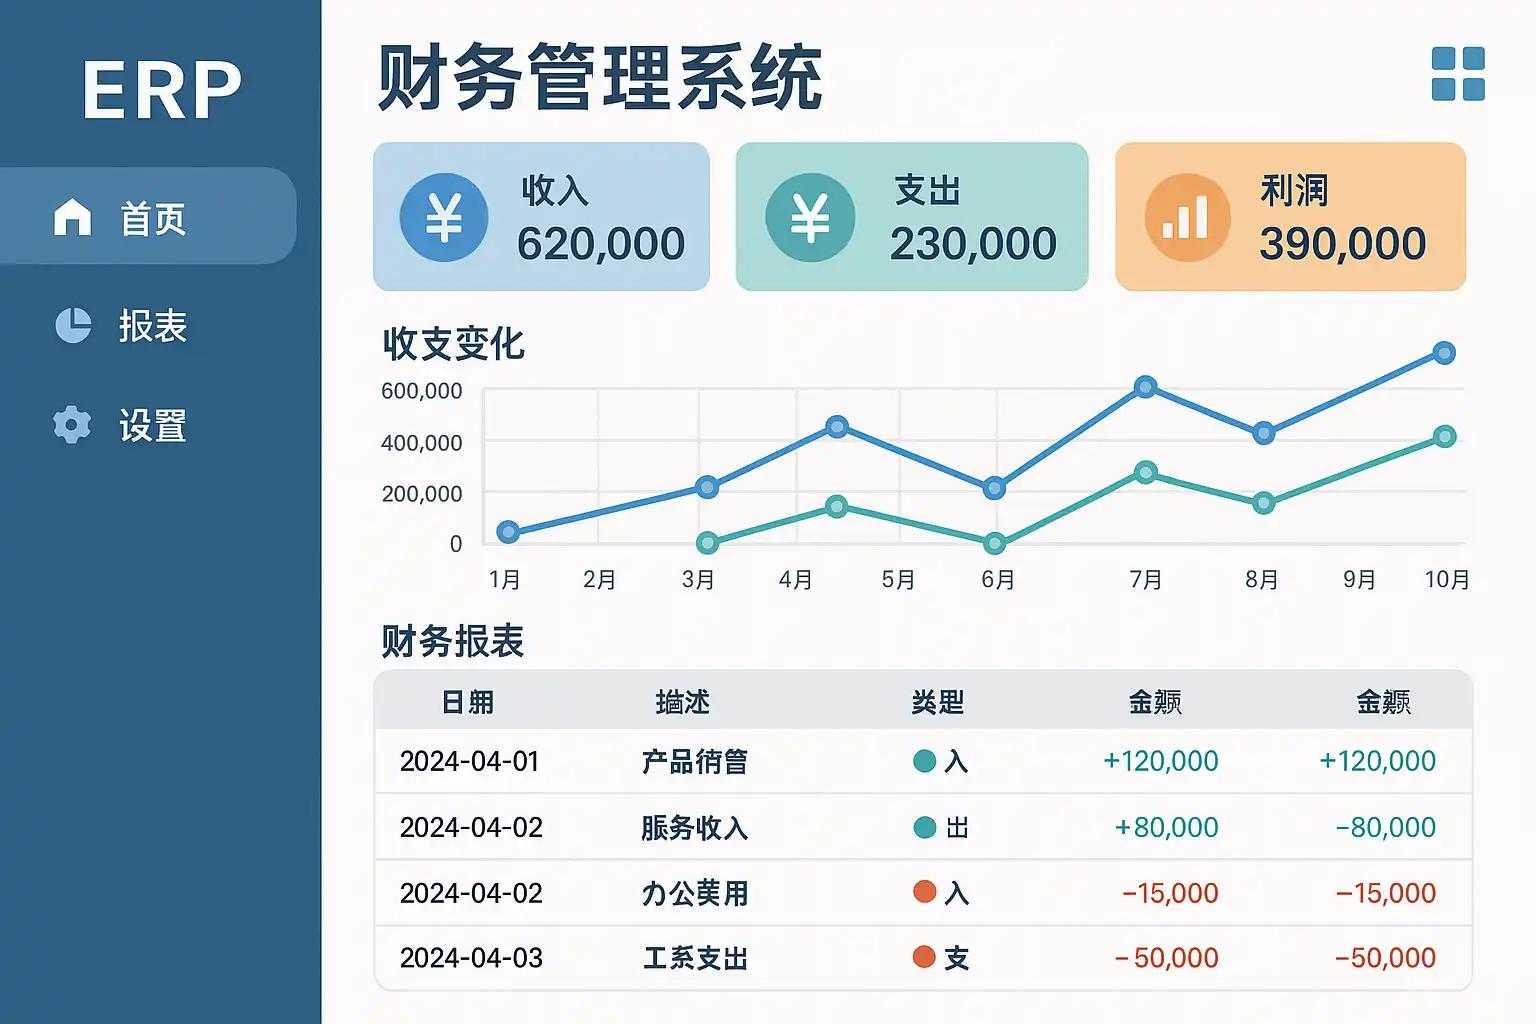The height and width of the screenshot is (1024, 1536).
Task: Click the home icon beside 首页
Action: click(72, 217)
